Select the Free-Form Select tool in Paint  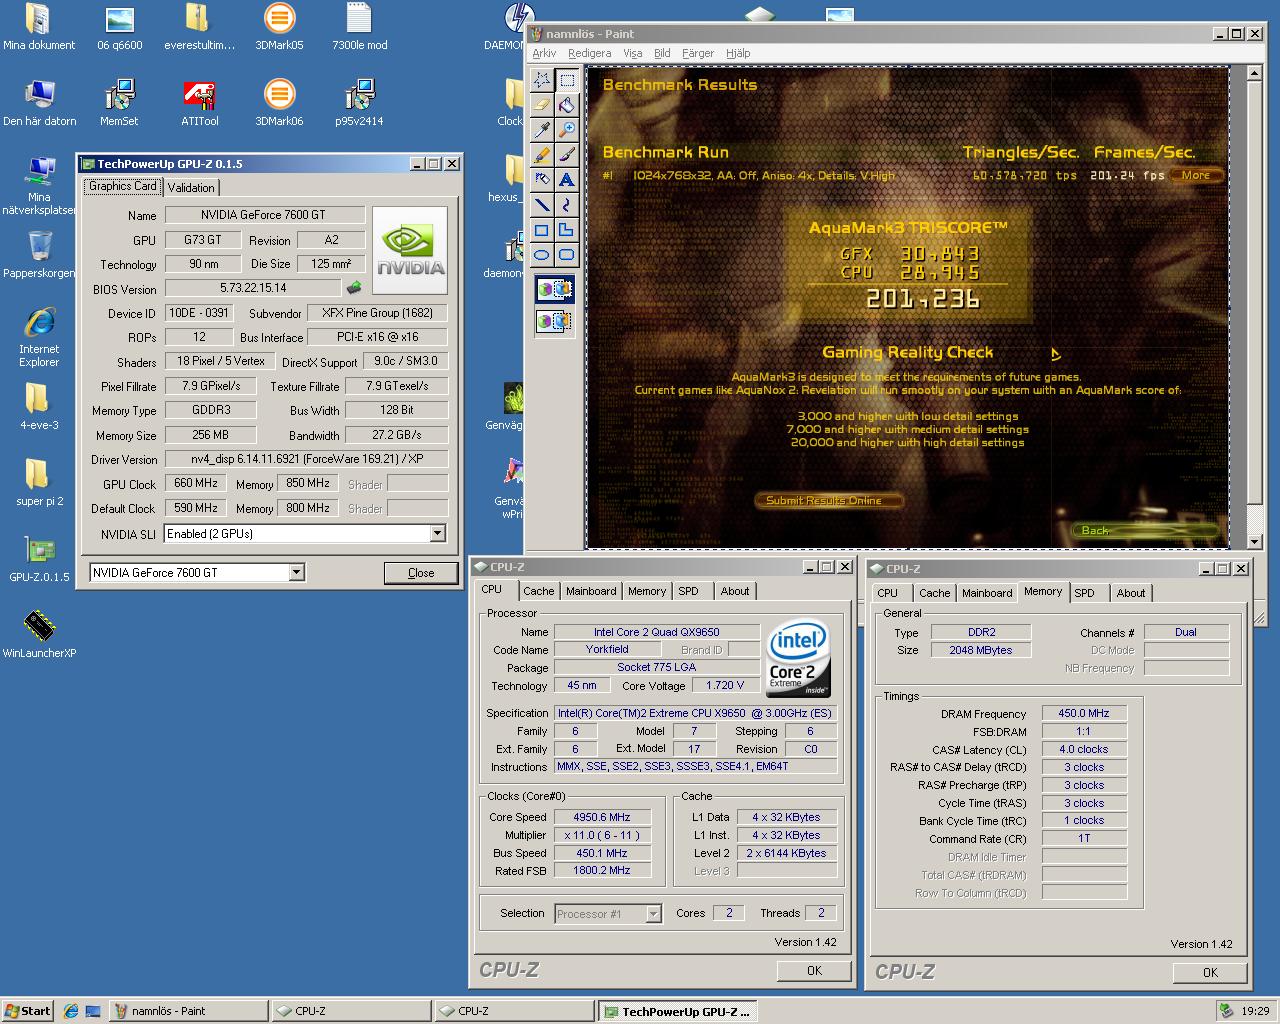541,79
